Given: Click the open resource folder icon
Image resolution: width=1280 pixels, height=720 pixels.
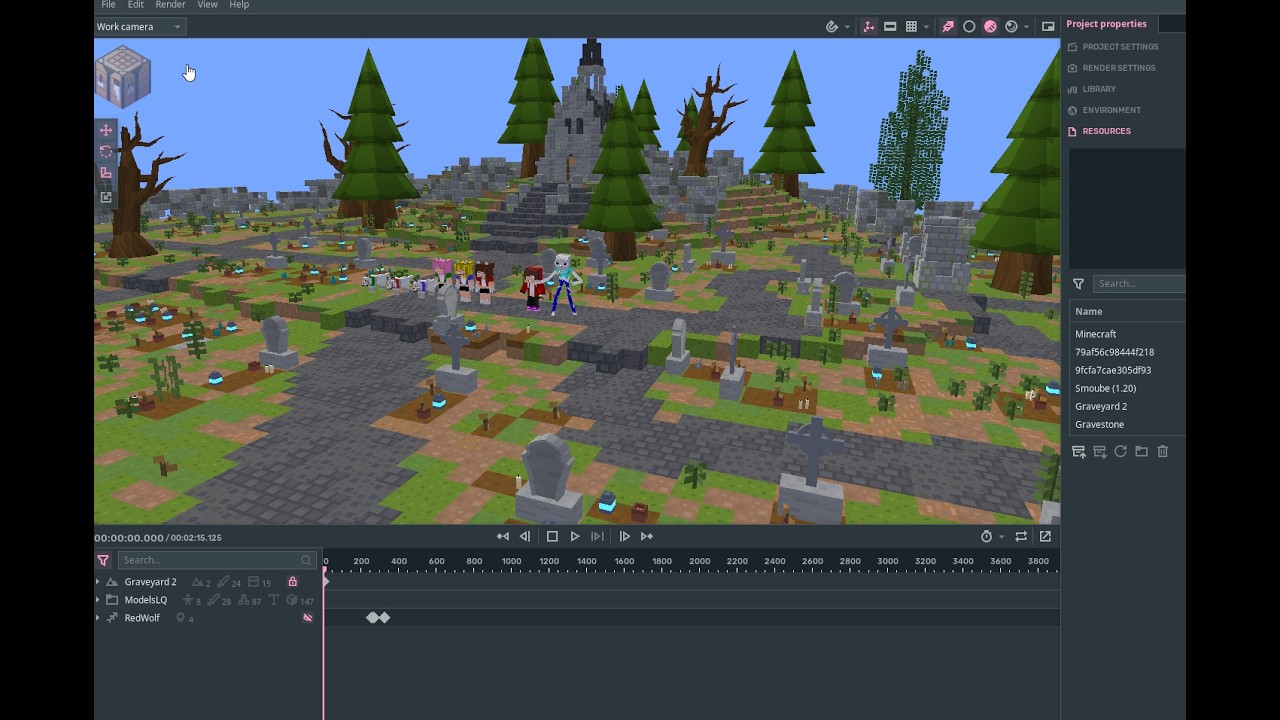Looking at the screenshot, I should (x=1141, y=452).
